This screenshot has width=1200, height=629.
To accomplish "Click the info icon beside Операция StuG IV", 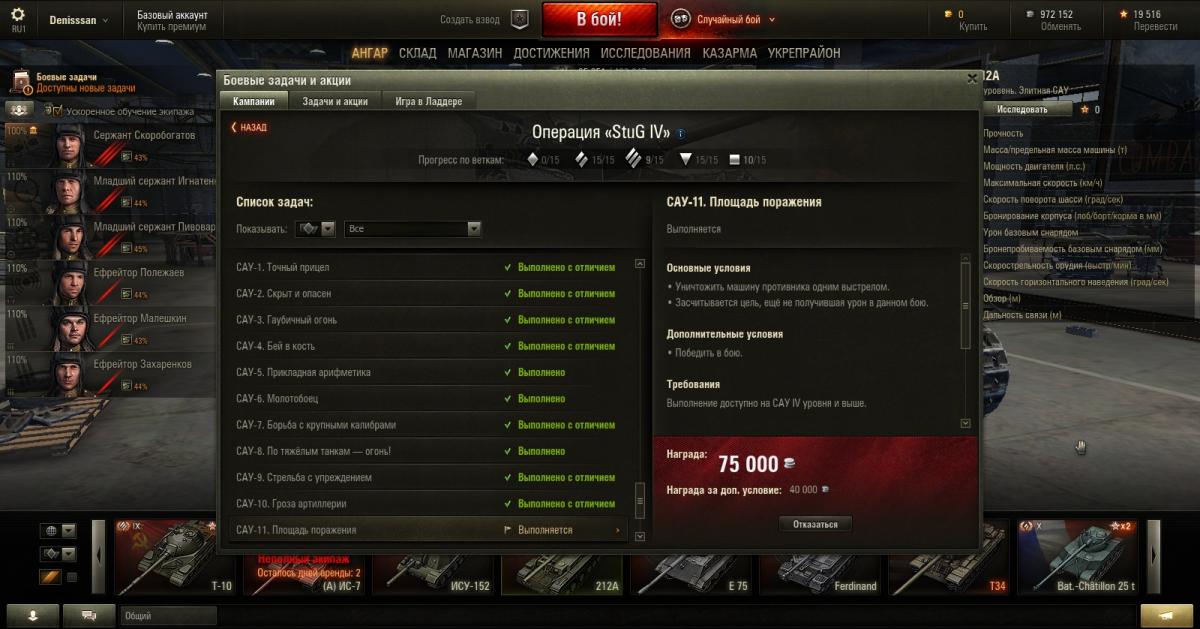I will click(681, 133).
